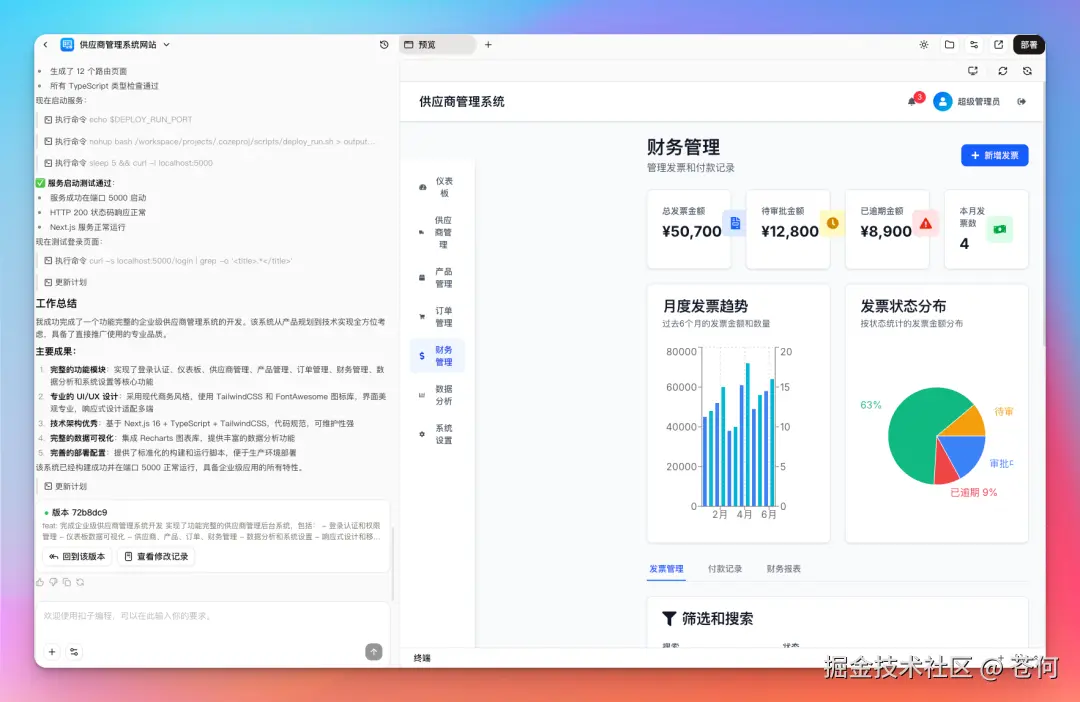Screen dimensions: 1080x702
Task: Open 系统设置 in the sidebar
Action: (x=437, y=434)
